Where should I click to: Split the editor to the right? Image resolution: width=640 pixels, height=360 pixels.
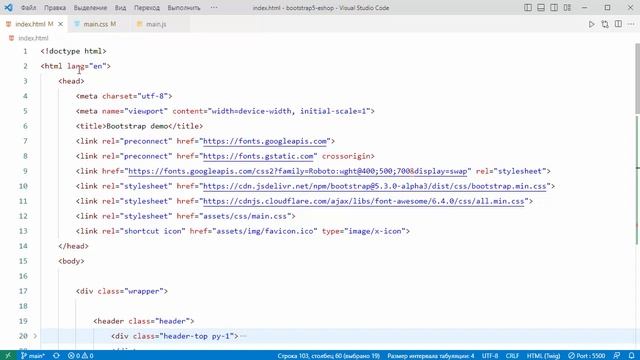coord(618,24)
